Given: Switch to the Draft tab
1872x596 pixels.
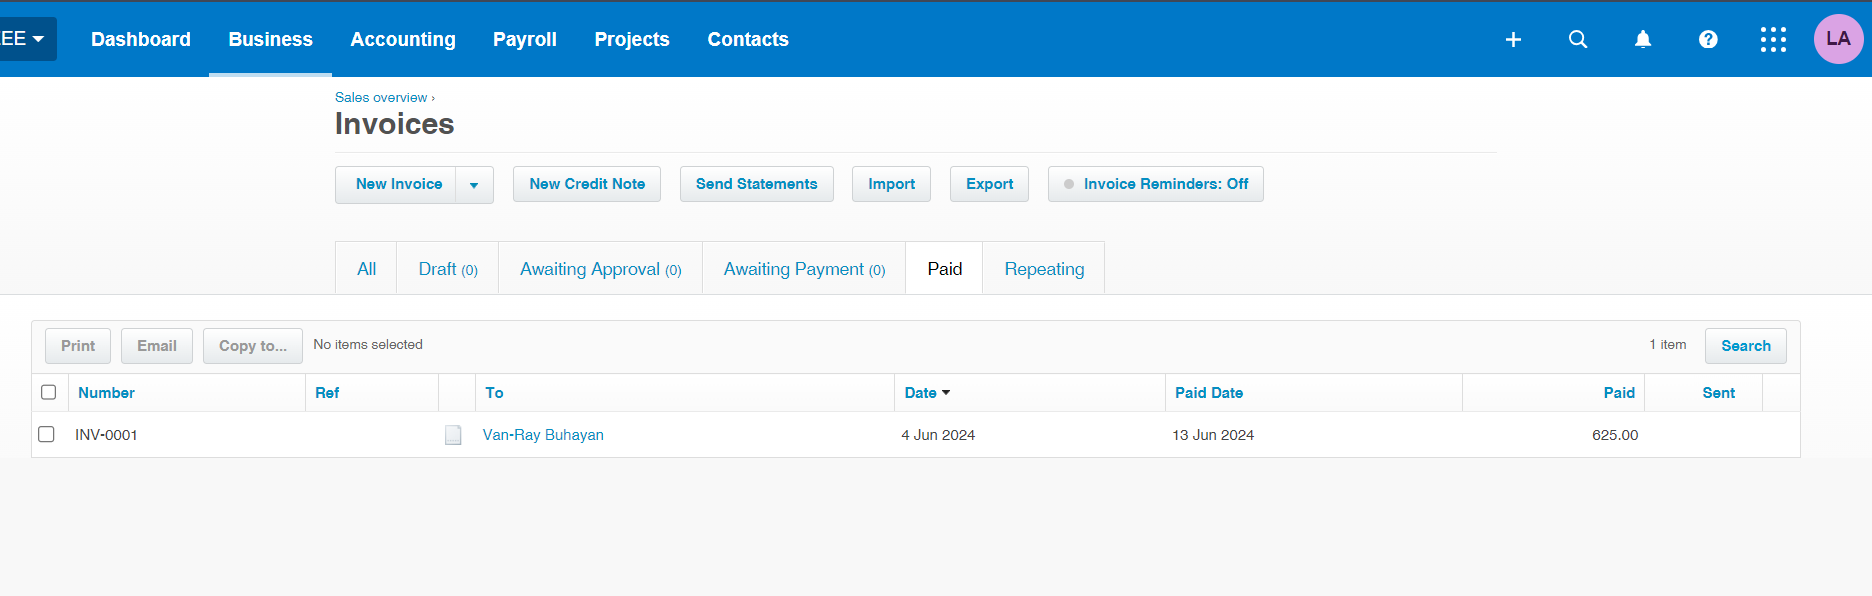Looking at the screenshot, I should pyautogui.click(x=448, y=268).
